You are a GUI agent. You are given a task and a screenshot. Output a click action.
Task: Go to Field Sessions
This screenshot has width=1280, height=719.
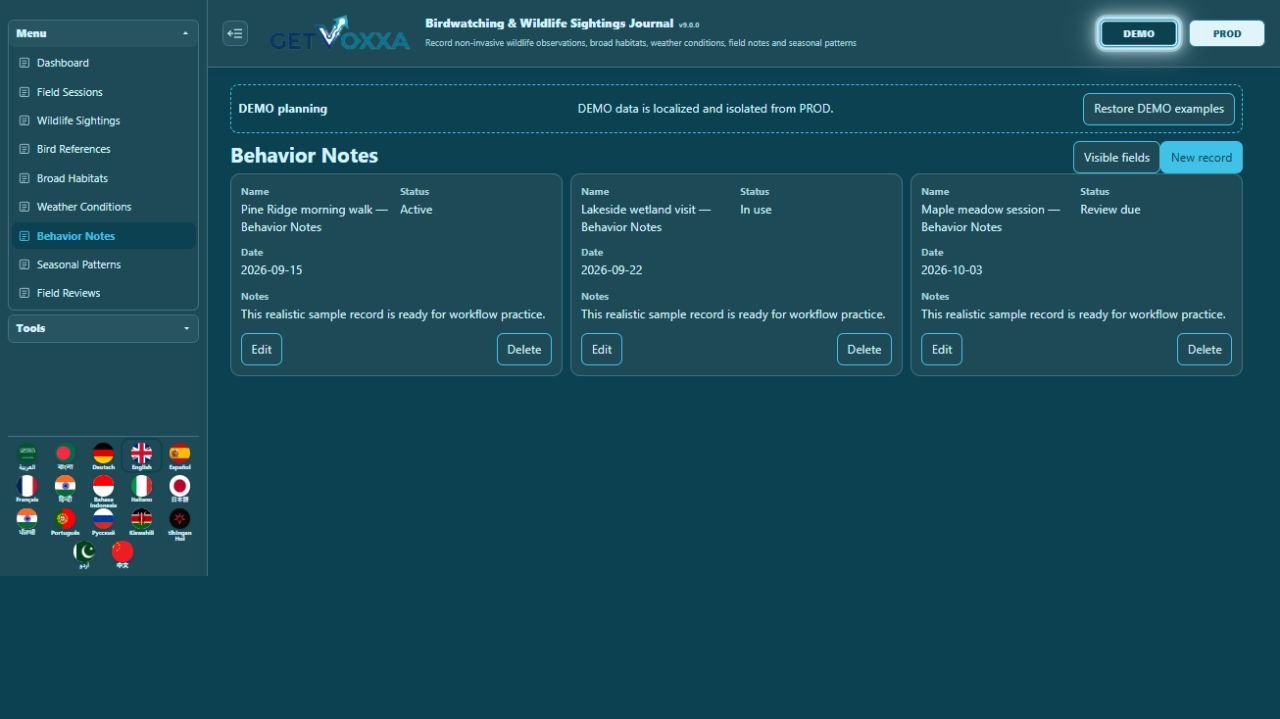(104, 92)
